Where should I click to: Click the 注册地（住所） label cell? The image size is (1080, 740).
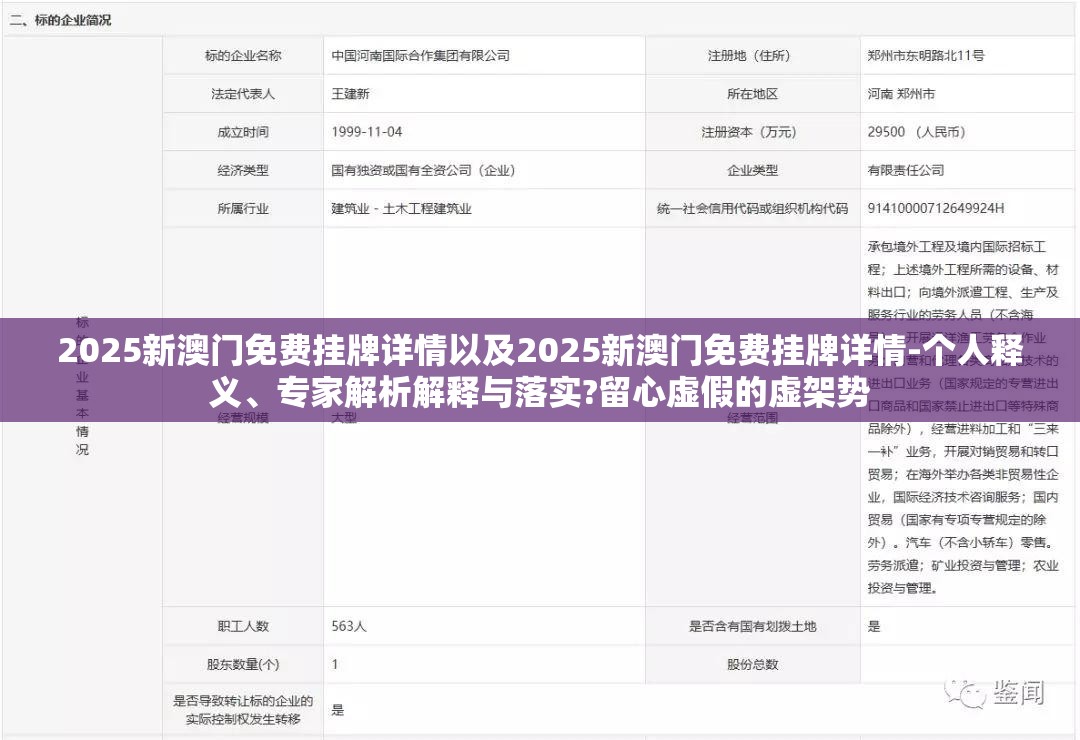coord(752,55)
